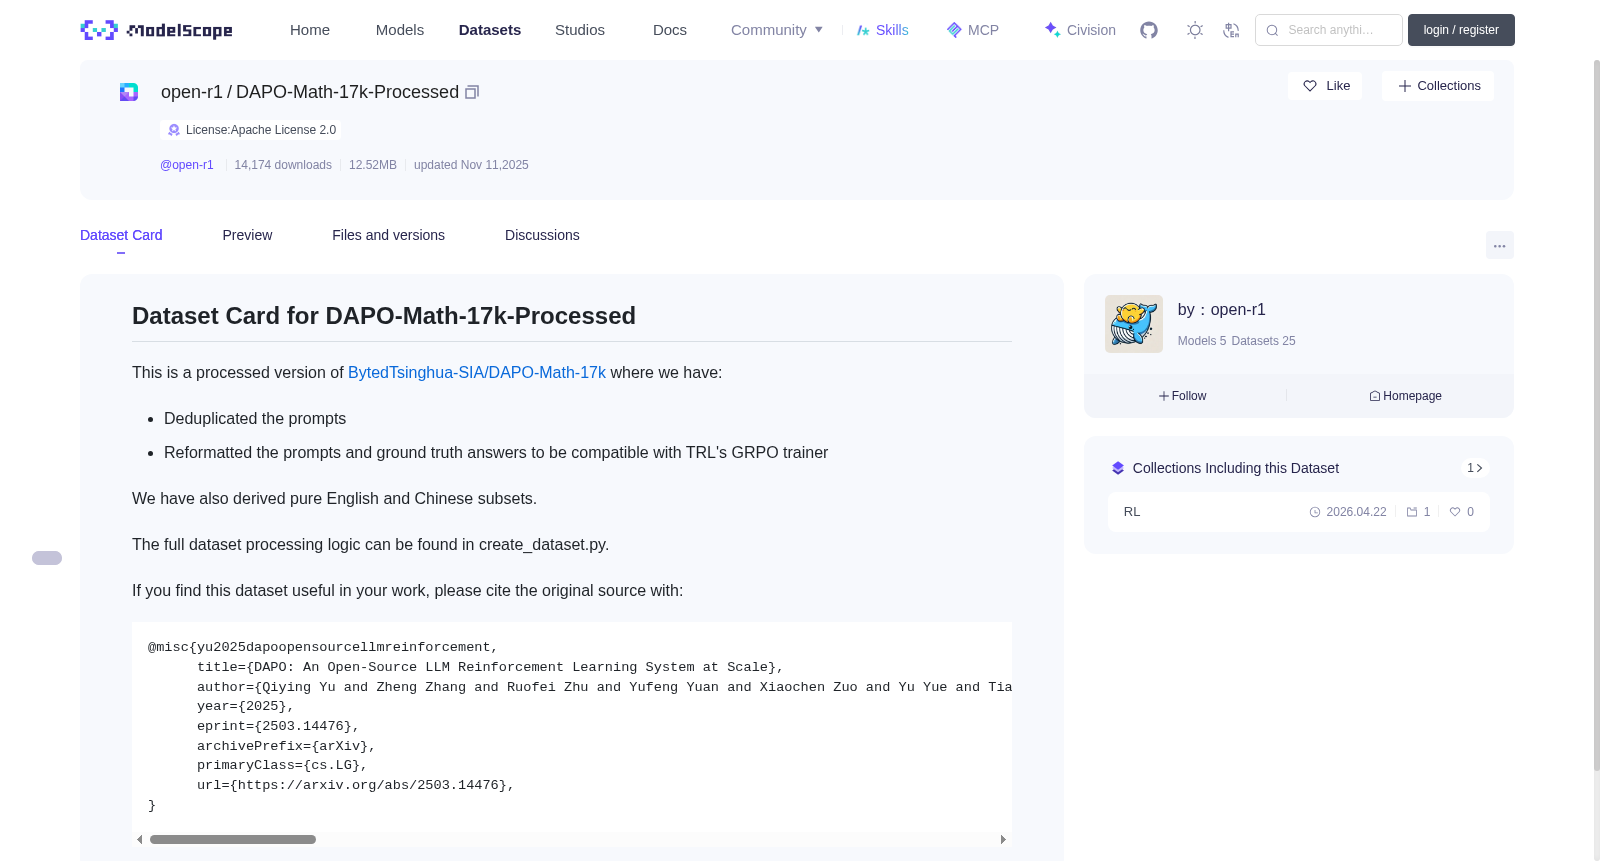Click the heart Like icon
Screen dimensions: 1600x861
(x=1310, y=86)
